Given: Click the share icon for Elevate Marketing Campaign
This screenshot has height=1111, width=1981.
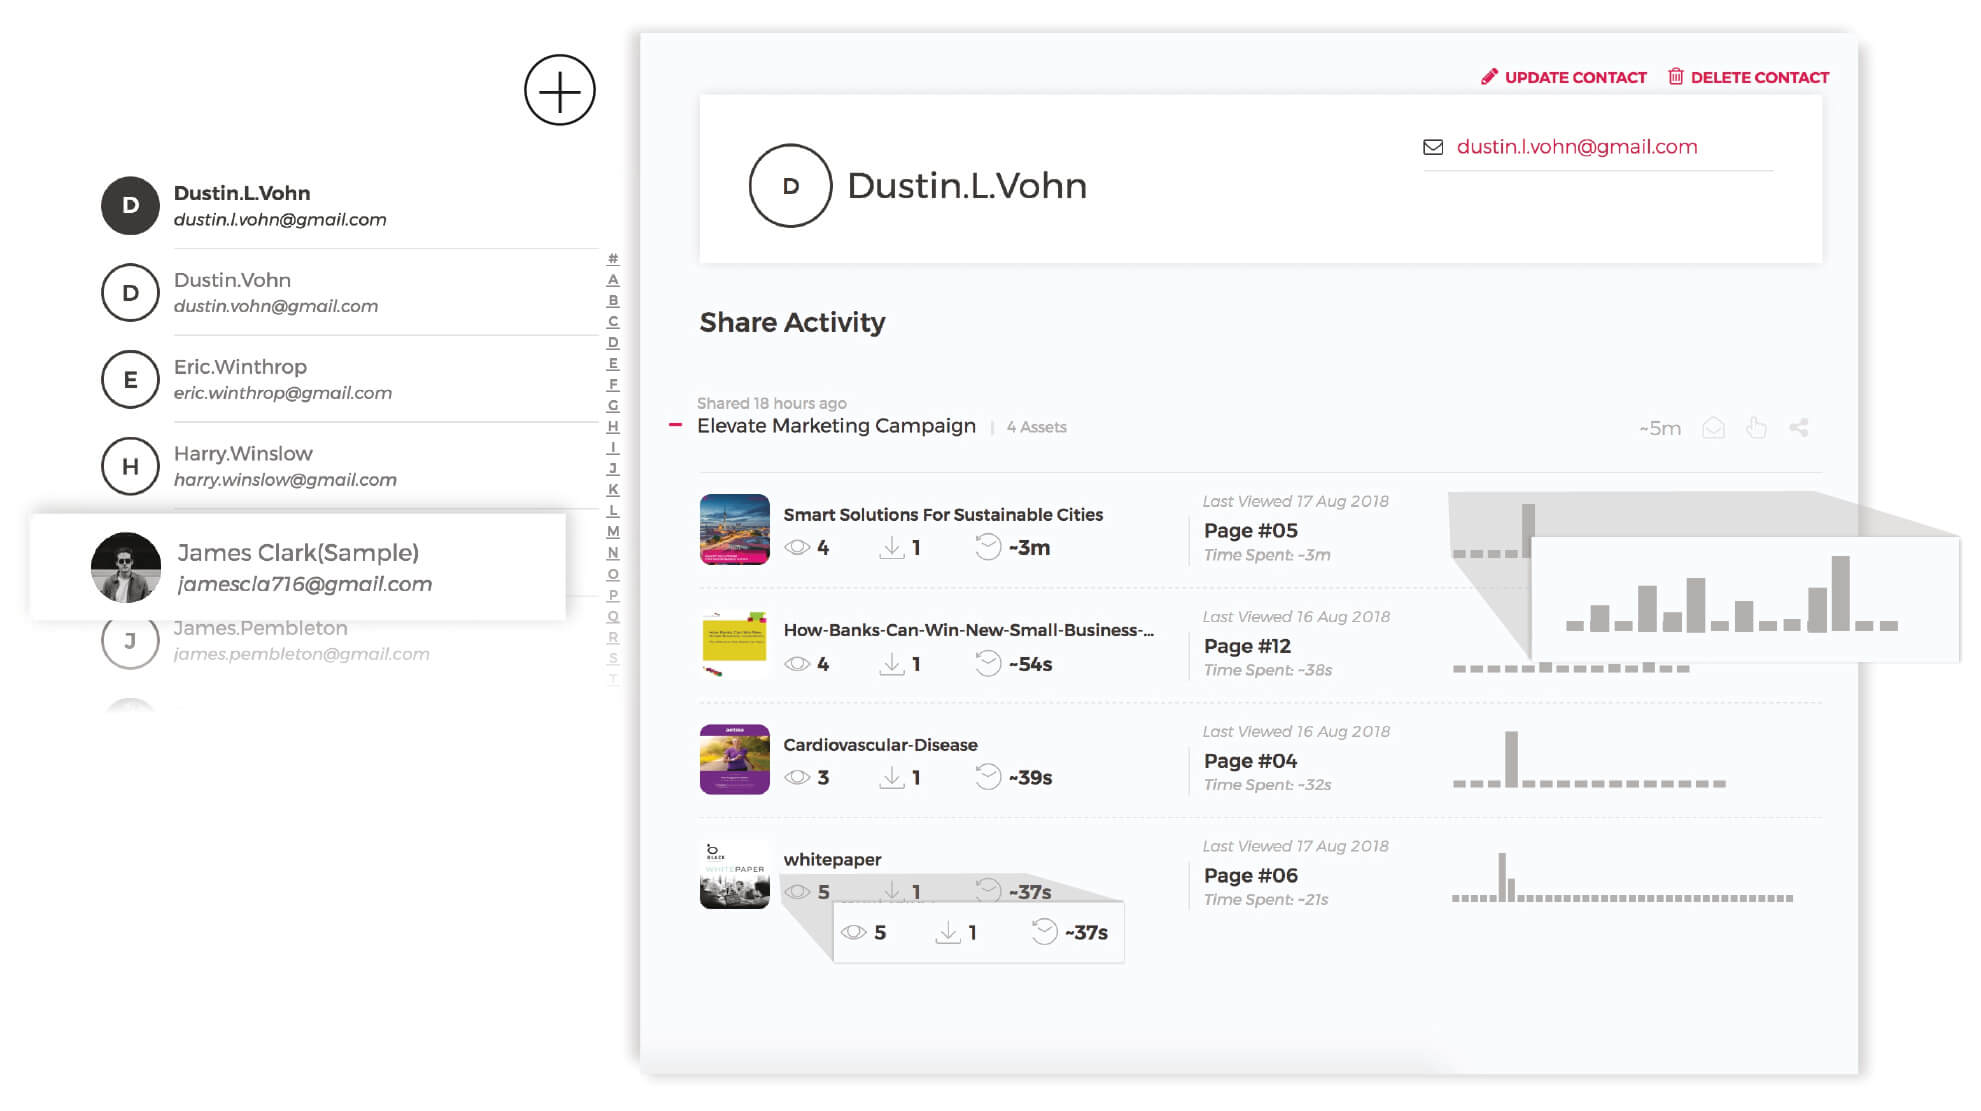Looking at the screenshot, I should pos(1798,428).
